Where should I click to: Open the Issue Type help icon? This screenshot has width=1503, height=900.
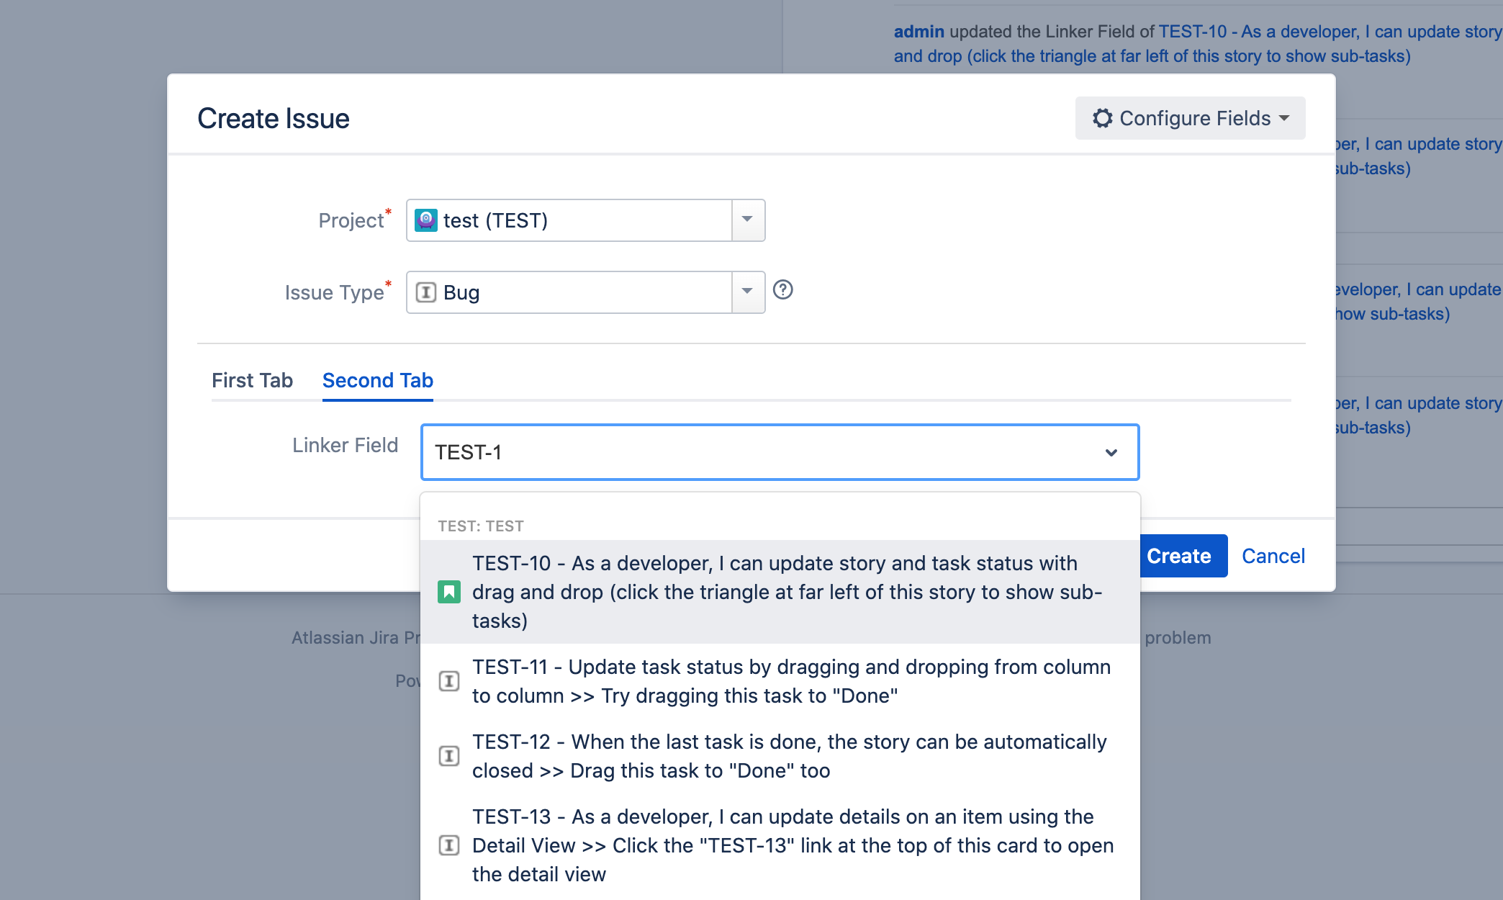pyautogui.click(x=783, y=290)
